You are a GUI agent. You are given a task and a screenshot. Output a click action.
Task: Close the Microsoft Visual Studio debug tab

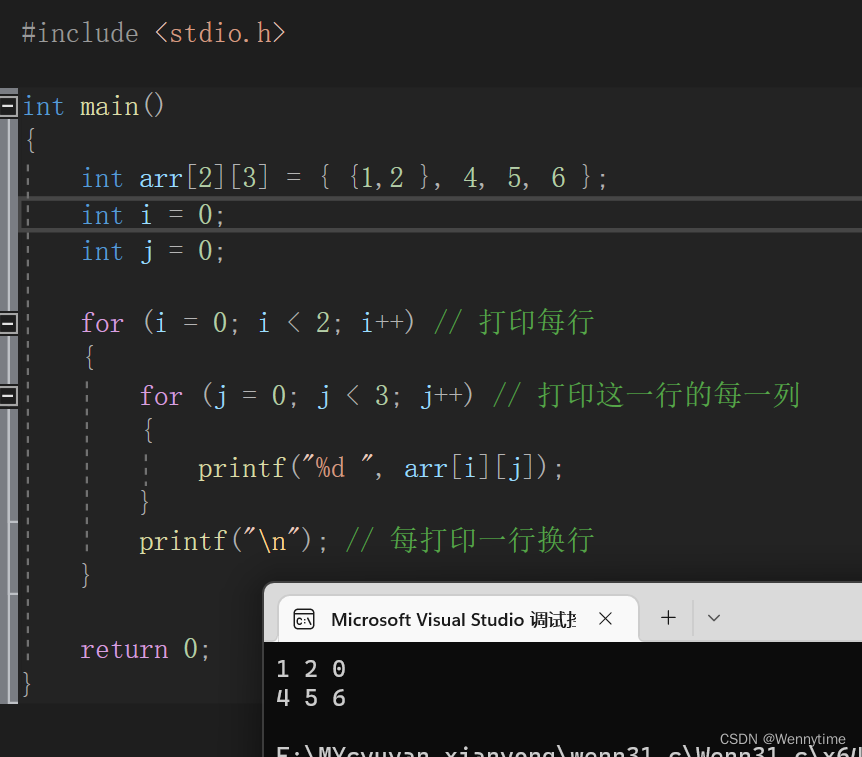[605, 619]
